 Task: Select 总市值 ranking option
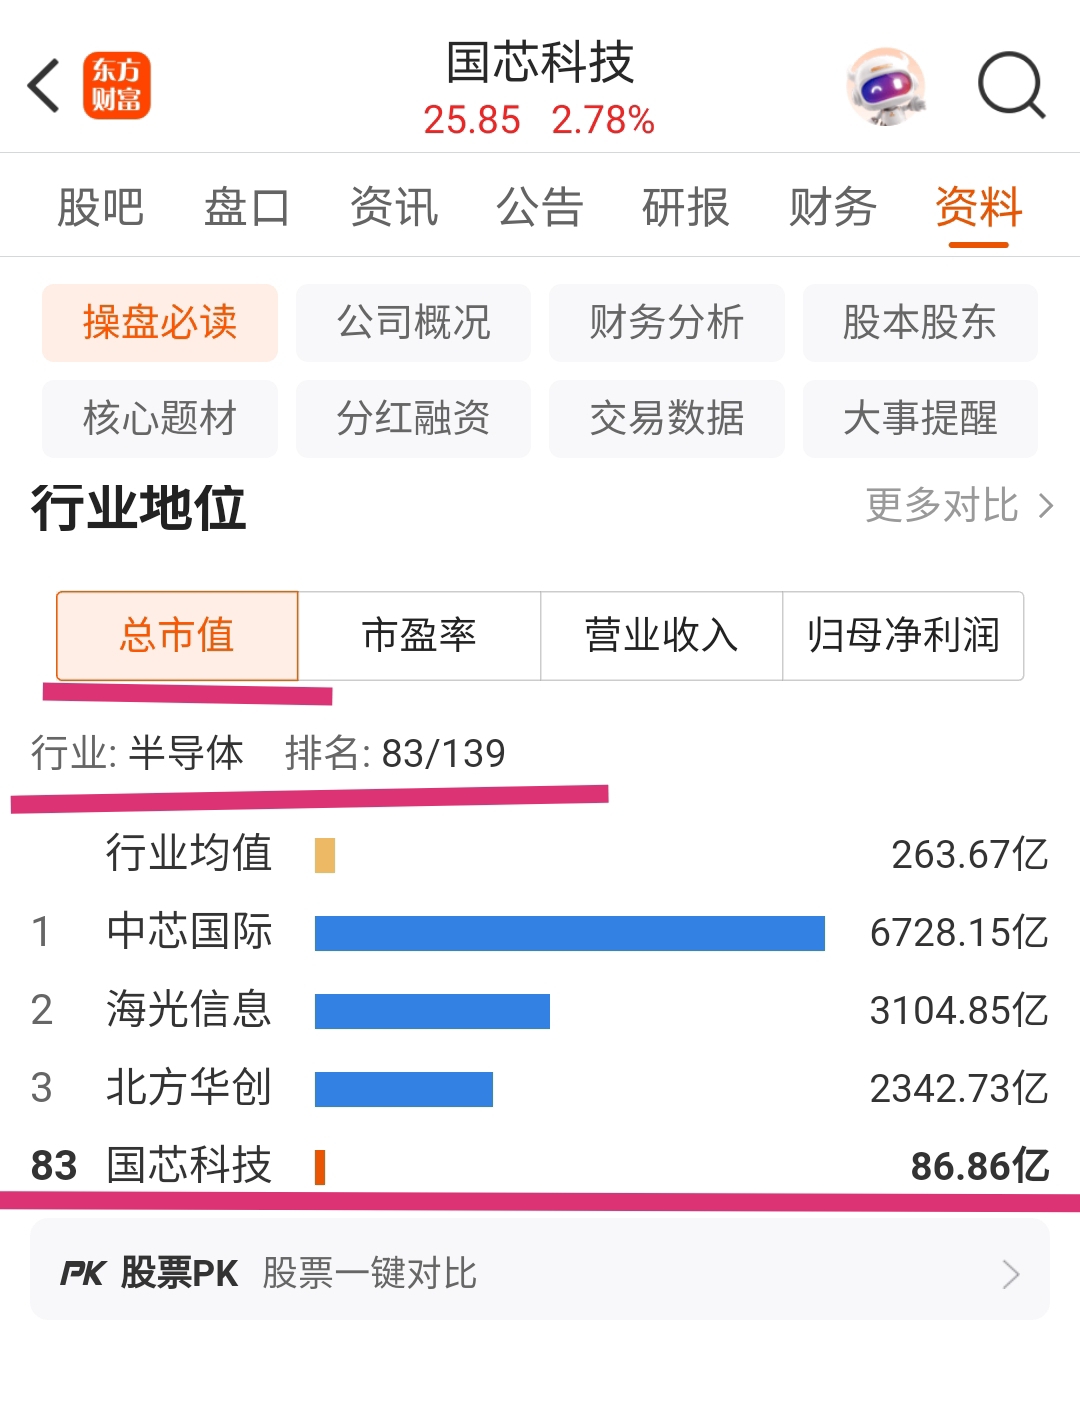[177, 636]
